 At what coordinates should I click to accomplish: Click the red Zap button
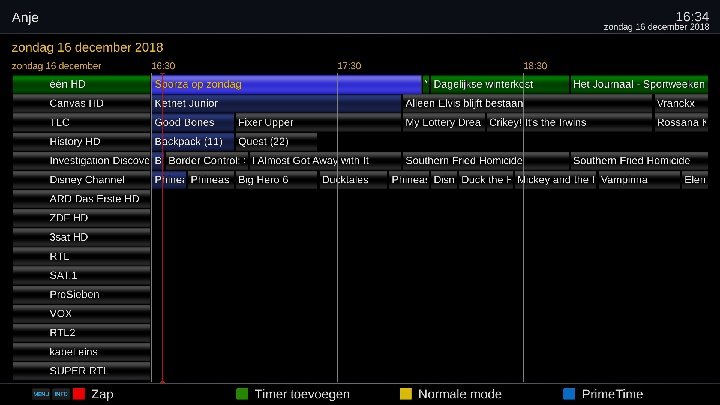click(x=79, y=394)
